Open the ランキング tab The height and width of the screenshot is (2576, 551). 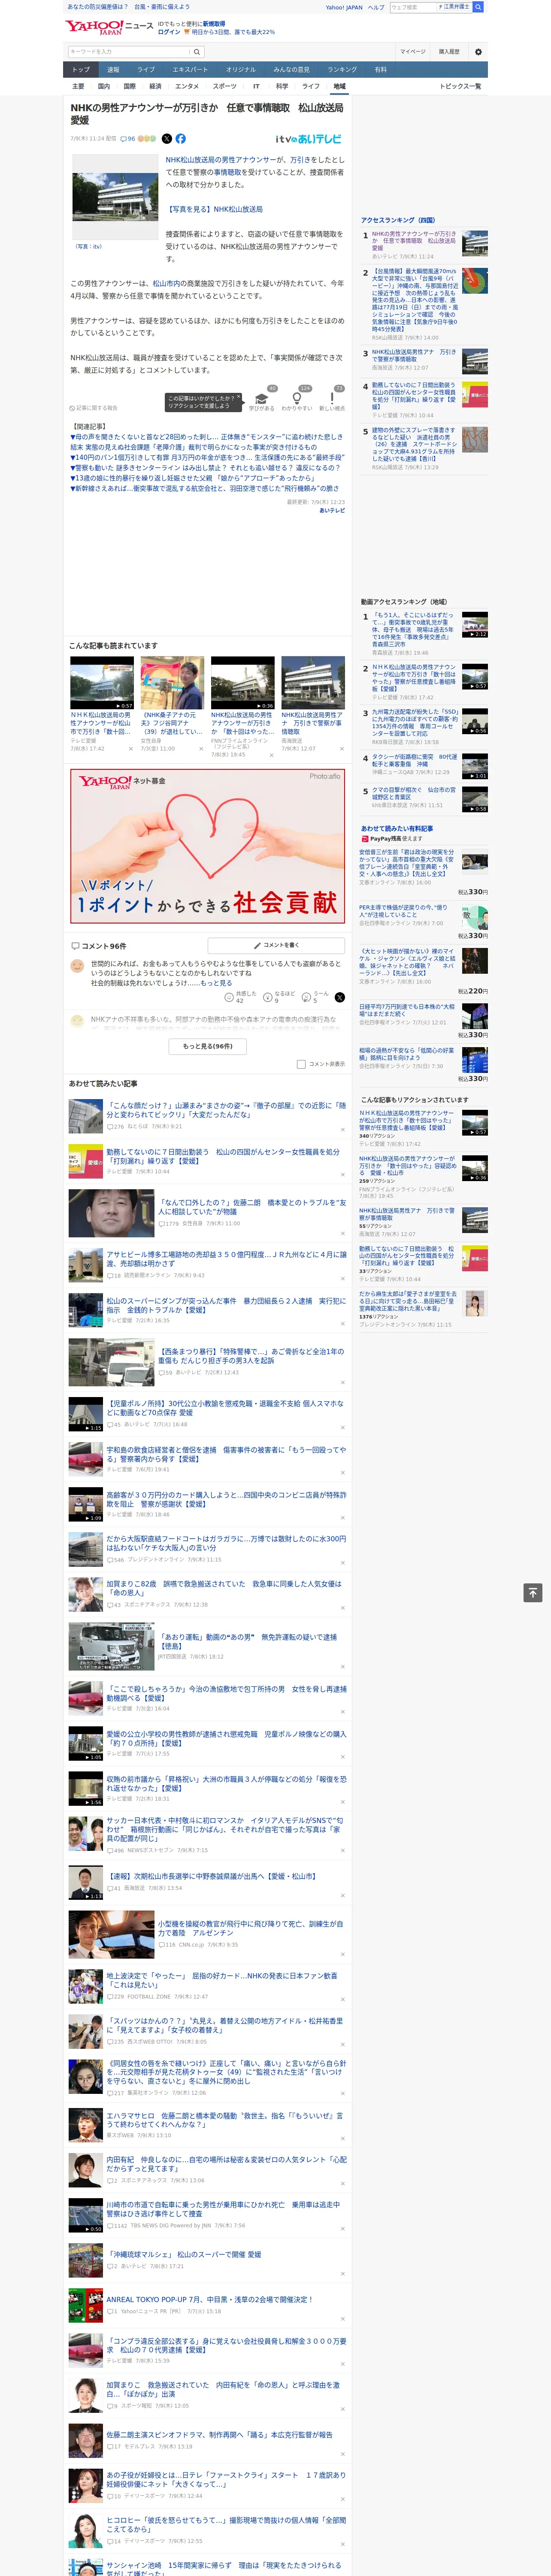pos(342,70)
